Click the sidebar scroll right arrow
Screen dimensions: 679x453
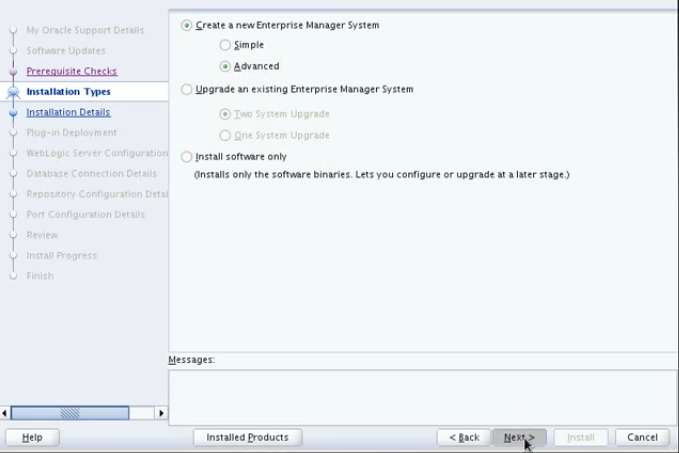coord(161,413)
